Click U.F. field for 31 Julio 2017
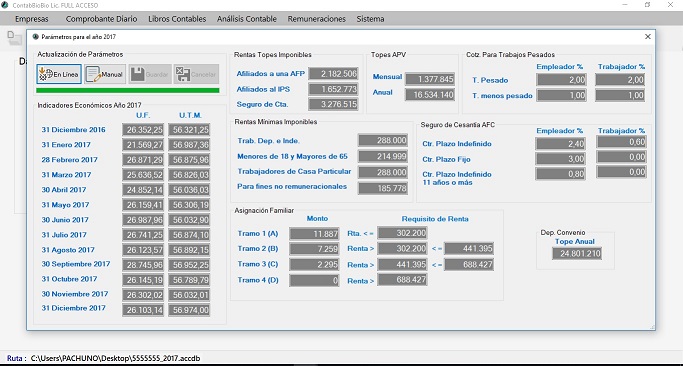Viewport: 683px width, 366px height. 143,235
